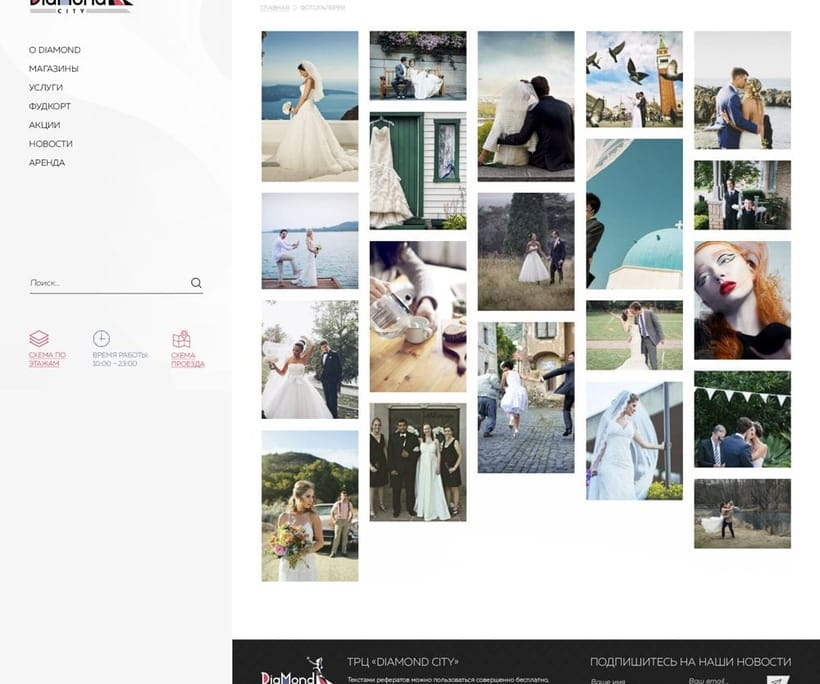
Task: View the photo of hands pouring into a cup
Action: pyautogui.click(x=418, y=316)
